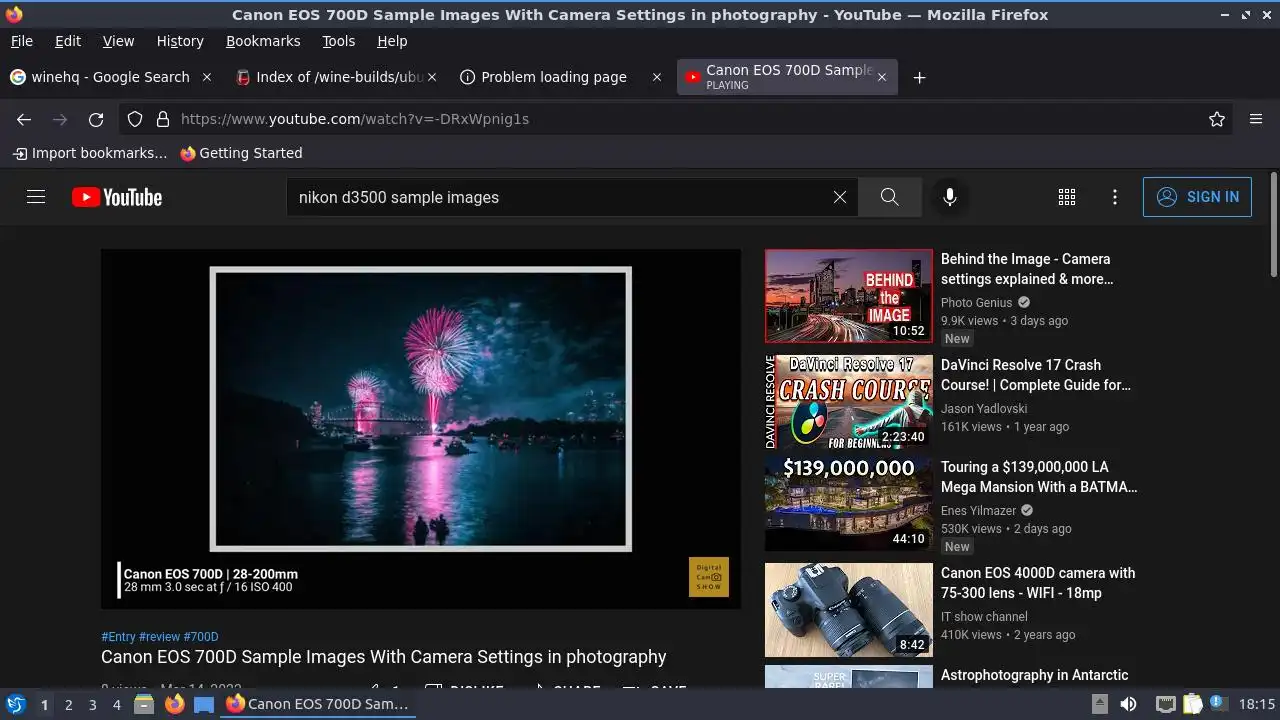The image size is (1280, 720).
Task: Open tracking protection shield icon
Action: [136, 119]
